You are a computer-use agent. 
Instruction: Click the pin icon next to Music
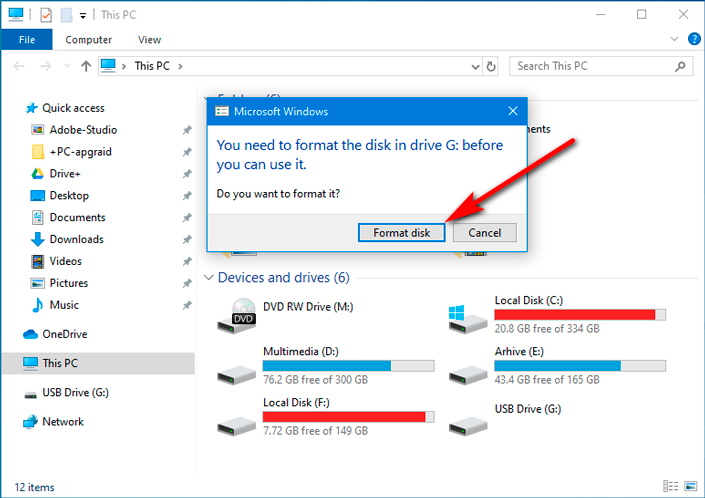(x=187, y=306)
